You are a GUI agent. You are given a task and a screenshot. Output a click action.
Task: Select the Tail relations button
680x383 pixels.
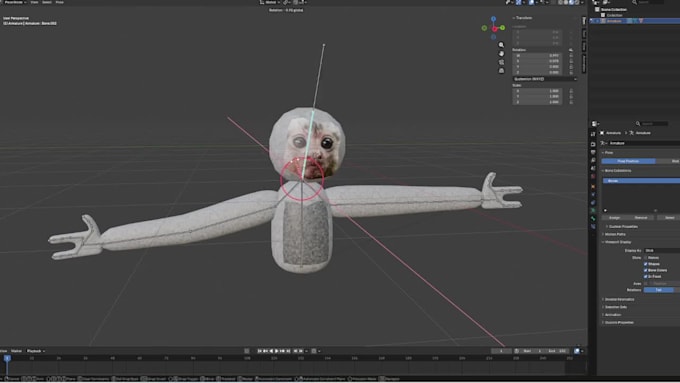[x=659, y=290]
